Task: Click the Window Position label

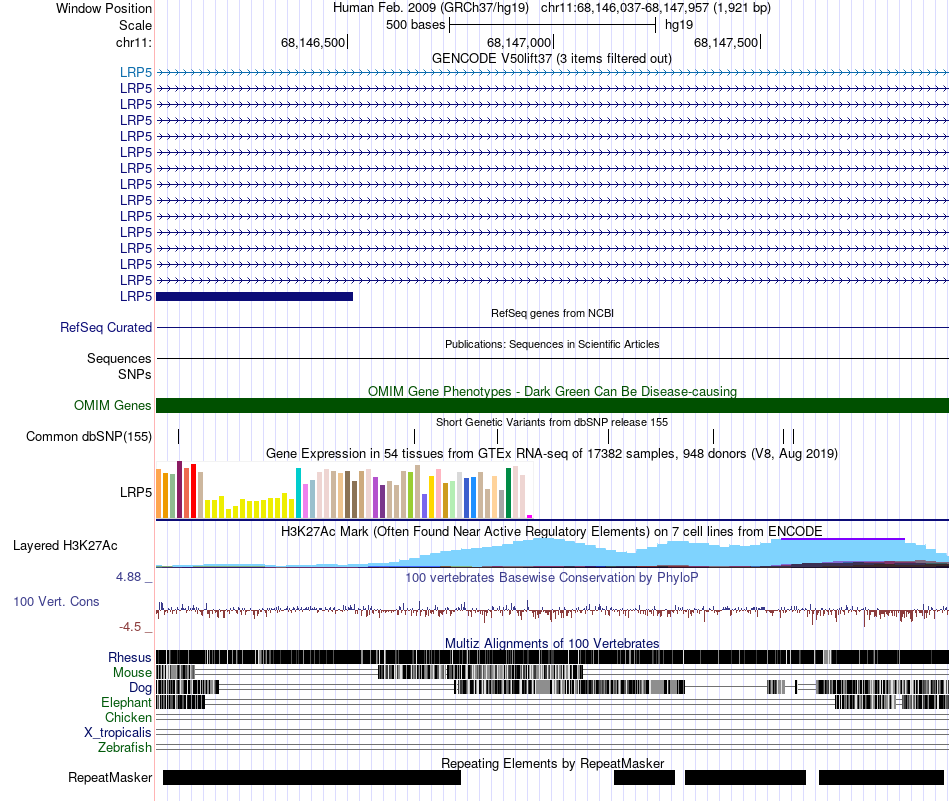Action: pyautogui.click(x=104, y=8)
